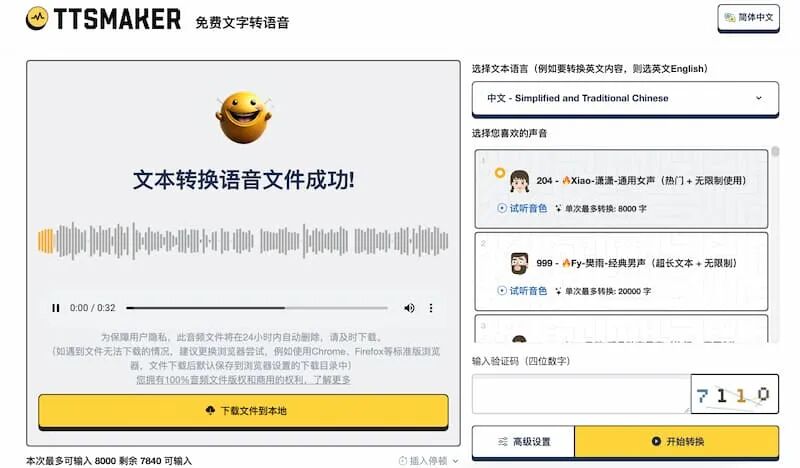Preview voice 试听音色 for 999 Fy-樊雨
Viewport: 800px width, 468px height.
pyautogui.click(x=522, y=291)
